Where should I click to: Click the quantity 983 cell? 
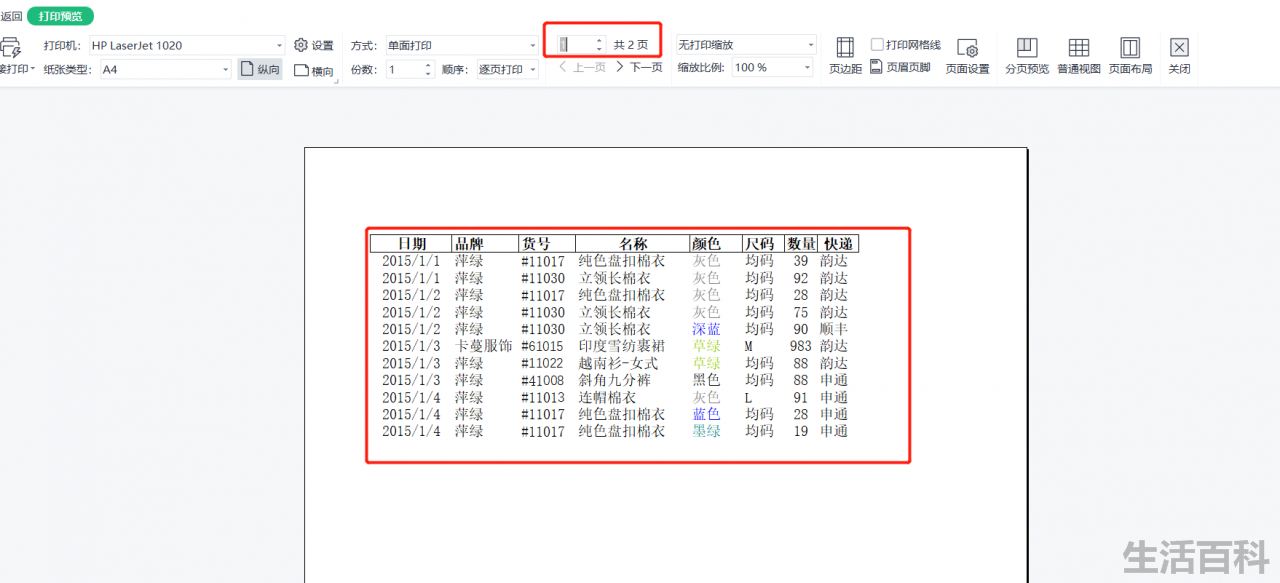point(800,346)
